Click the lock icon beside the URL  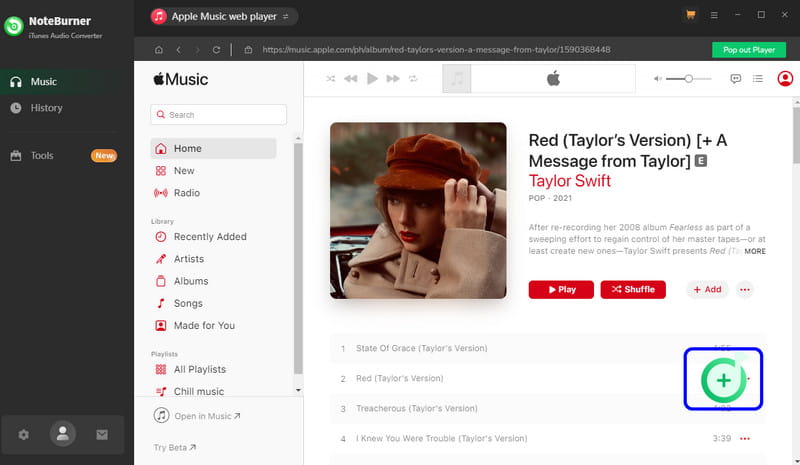click(248, 50)
